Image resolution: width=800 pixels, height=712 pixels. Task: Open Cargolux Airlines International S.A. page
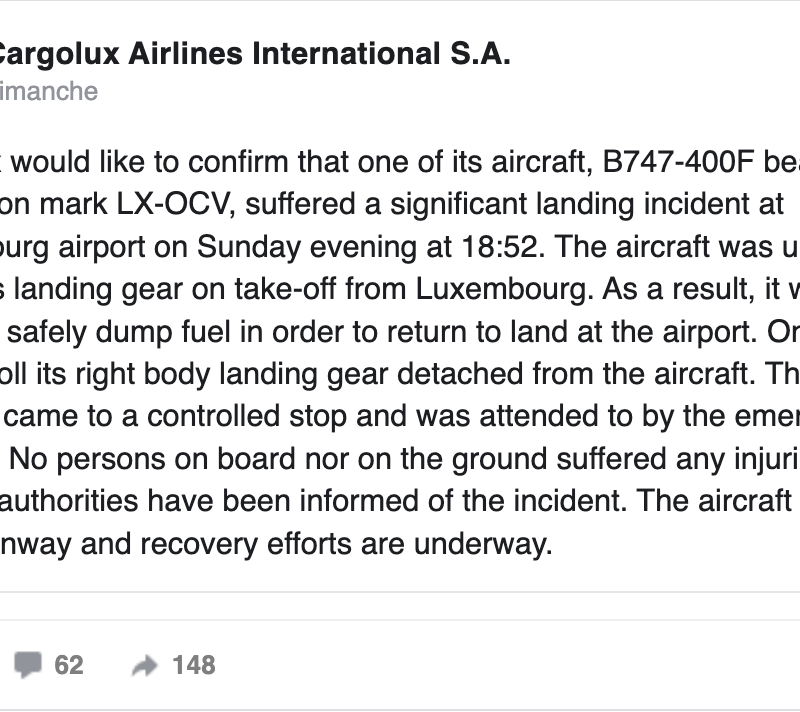tap(252, 54)
